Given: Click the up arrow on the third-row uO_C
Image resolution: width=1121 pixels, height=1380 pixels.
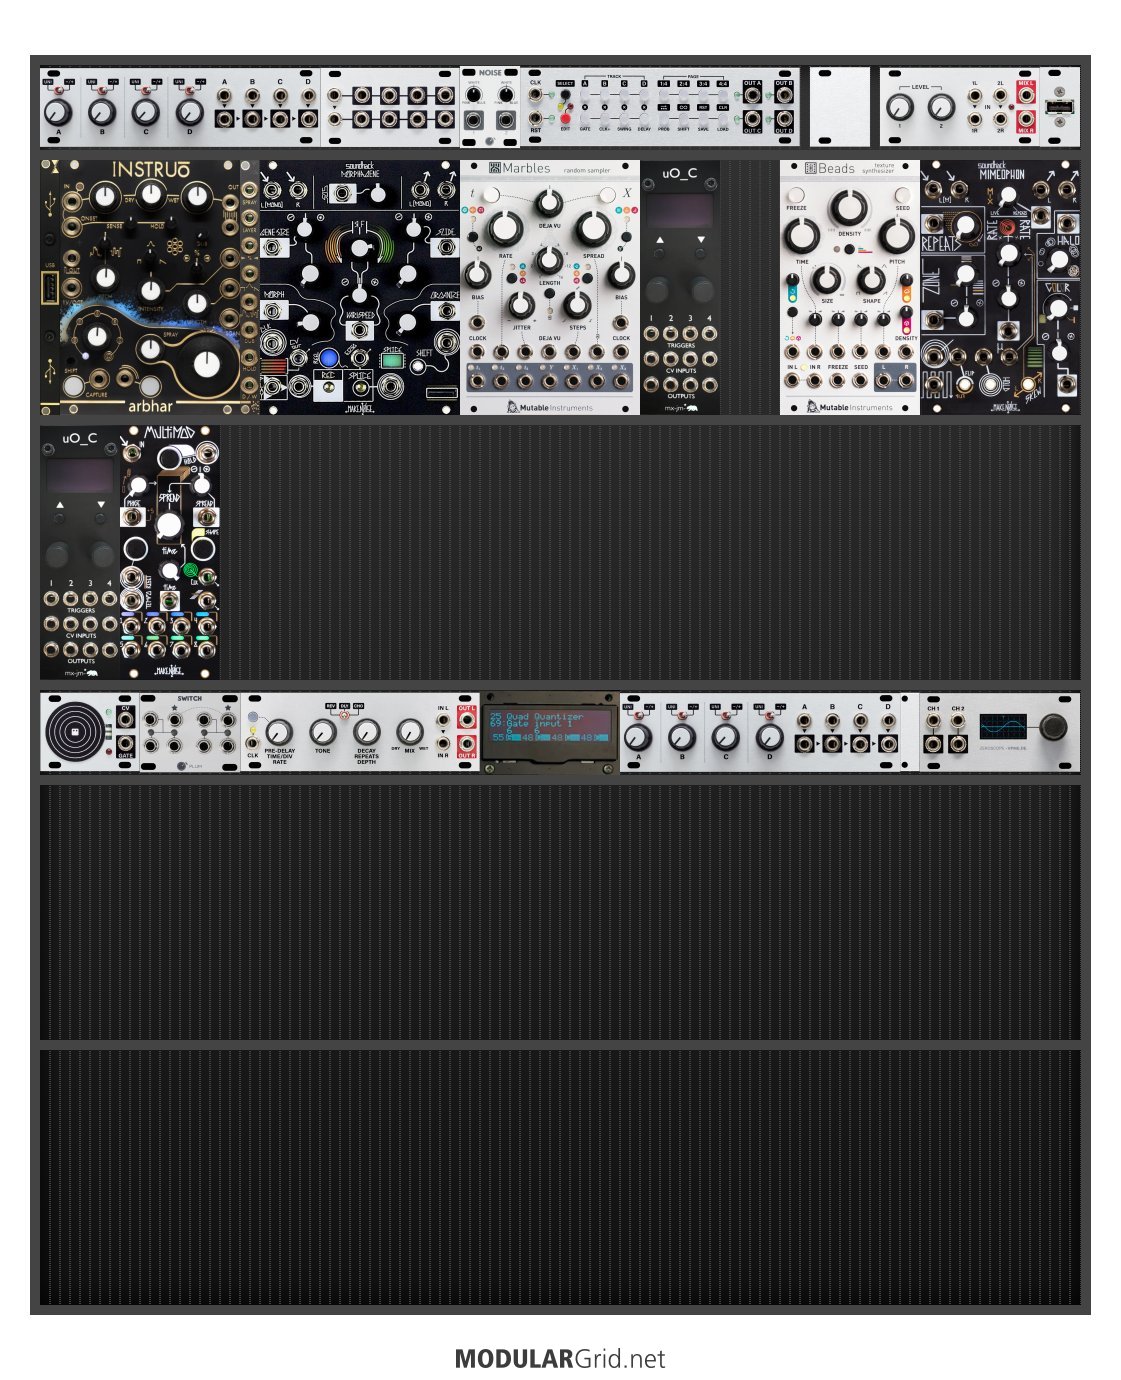Looking at the screenshot, I should (60, 506).
